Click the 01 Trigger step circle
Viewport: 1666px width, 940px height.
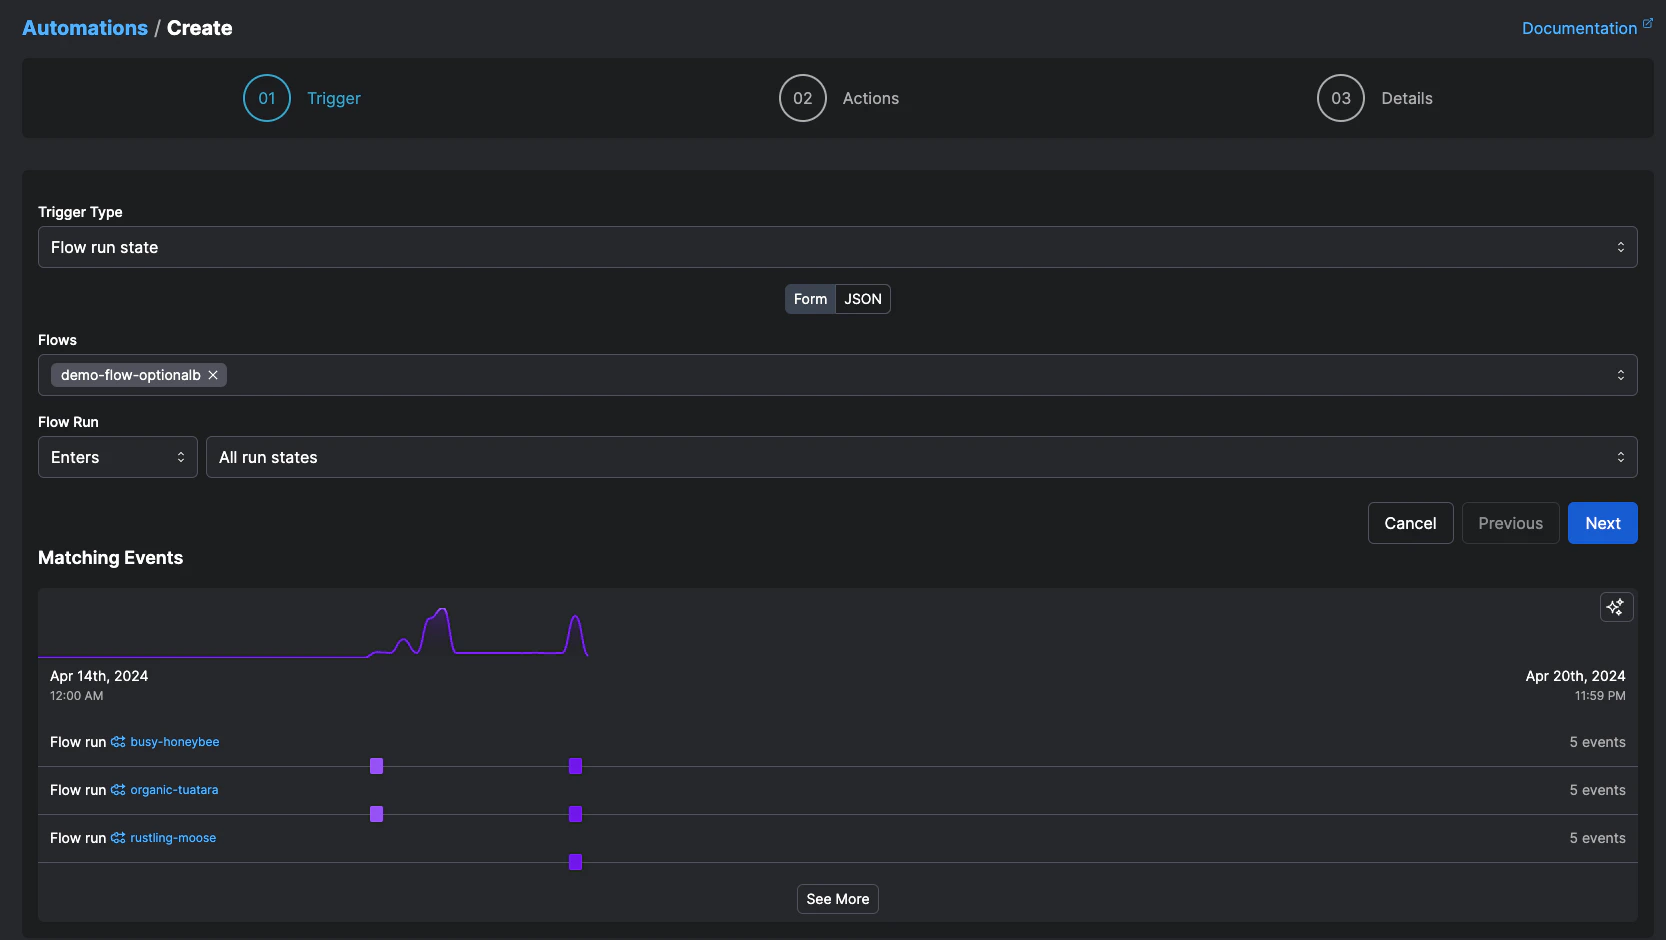266,98
